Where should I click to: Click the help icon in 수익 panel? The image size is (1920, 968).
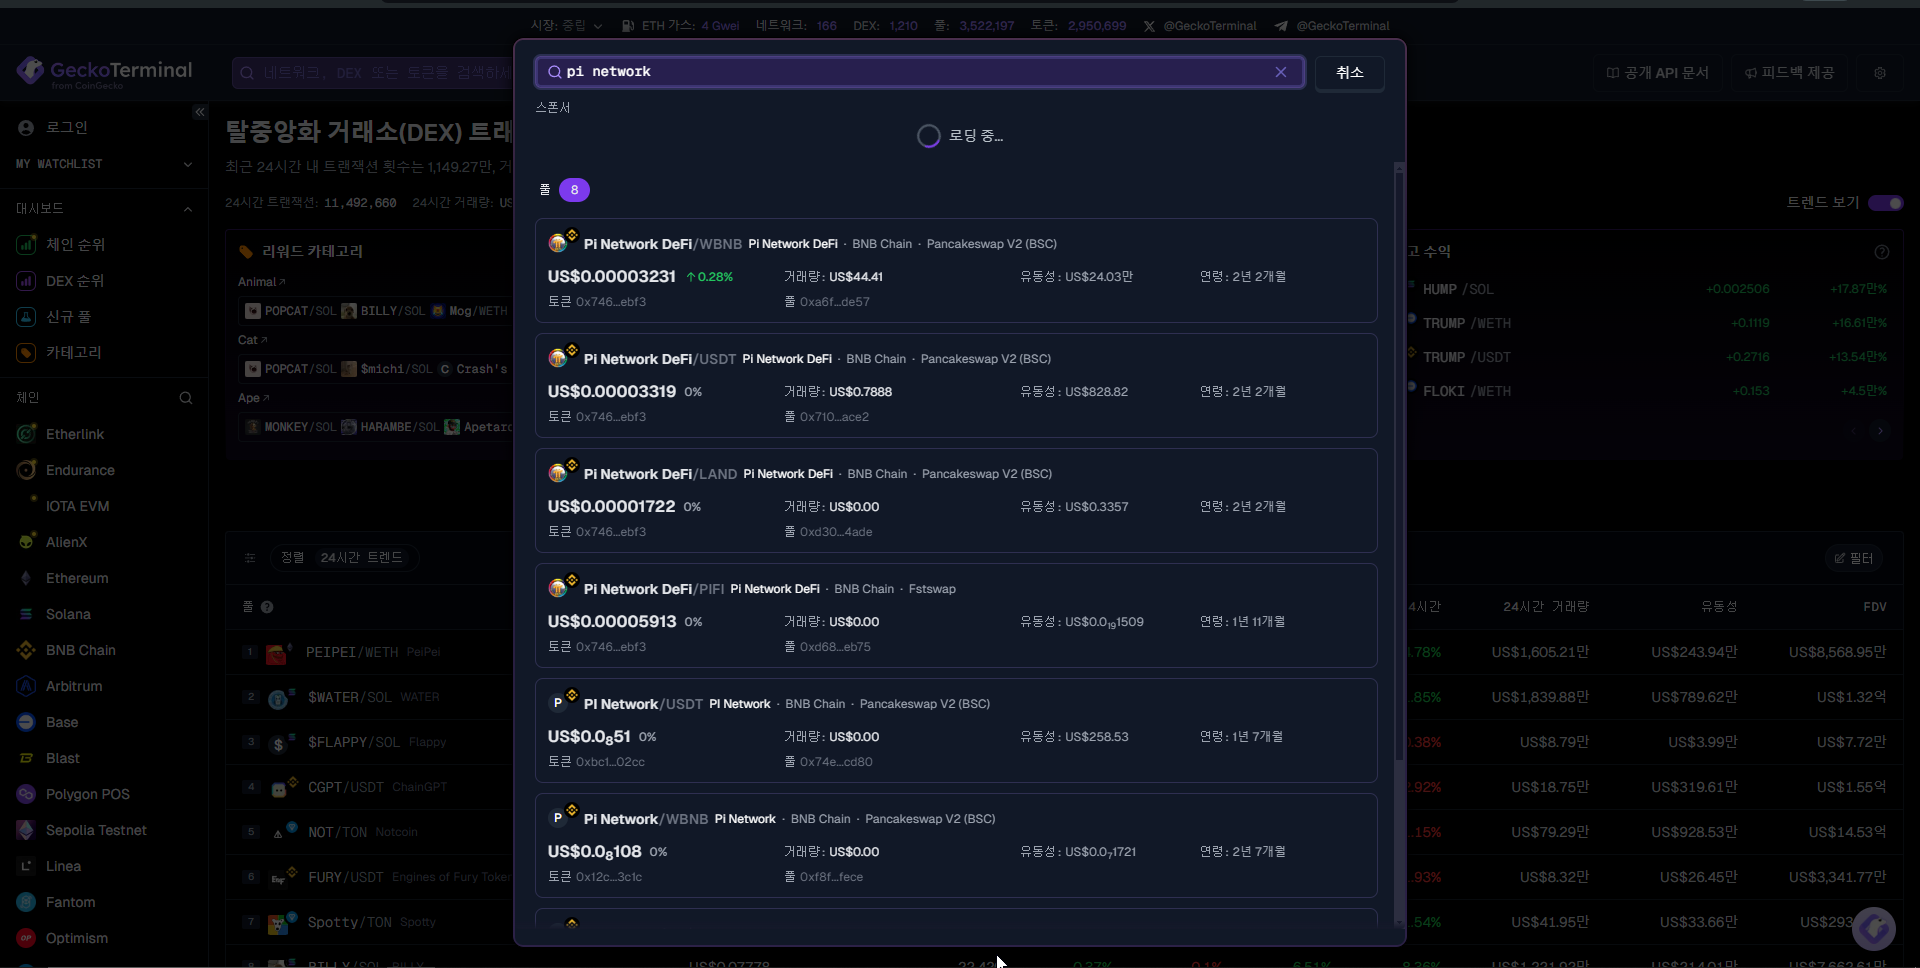(x=1881, y=252)
